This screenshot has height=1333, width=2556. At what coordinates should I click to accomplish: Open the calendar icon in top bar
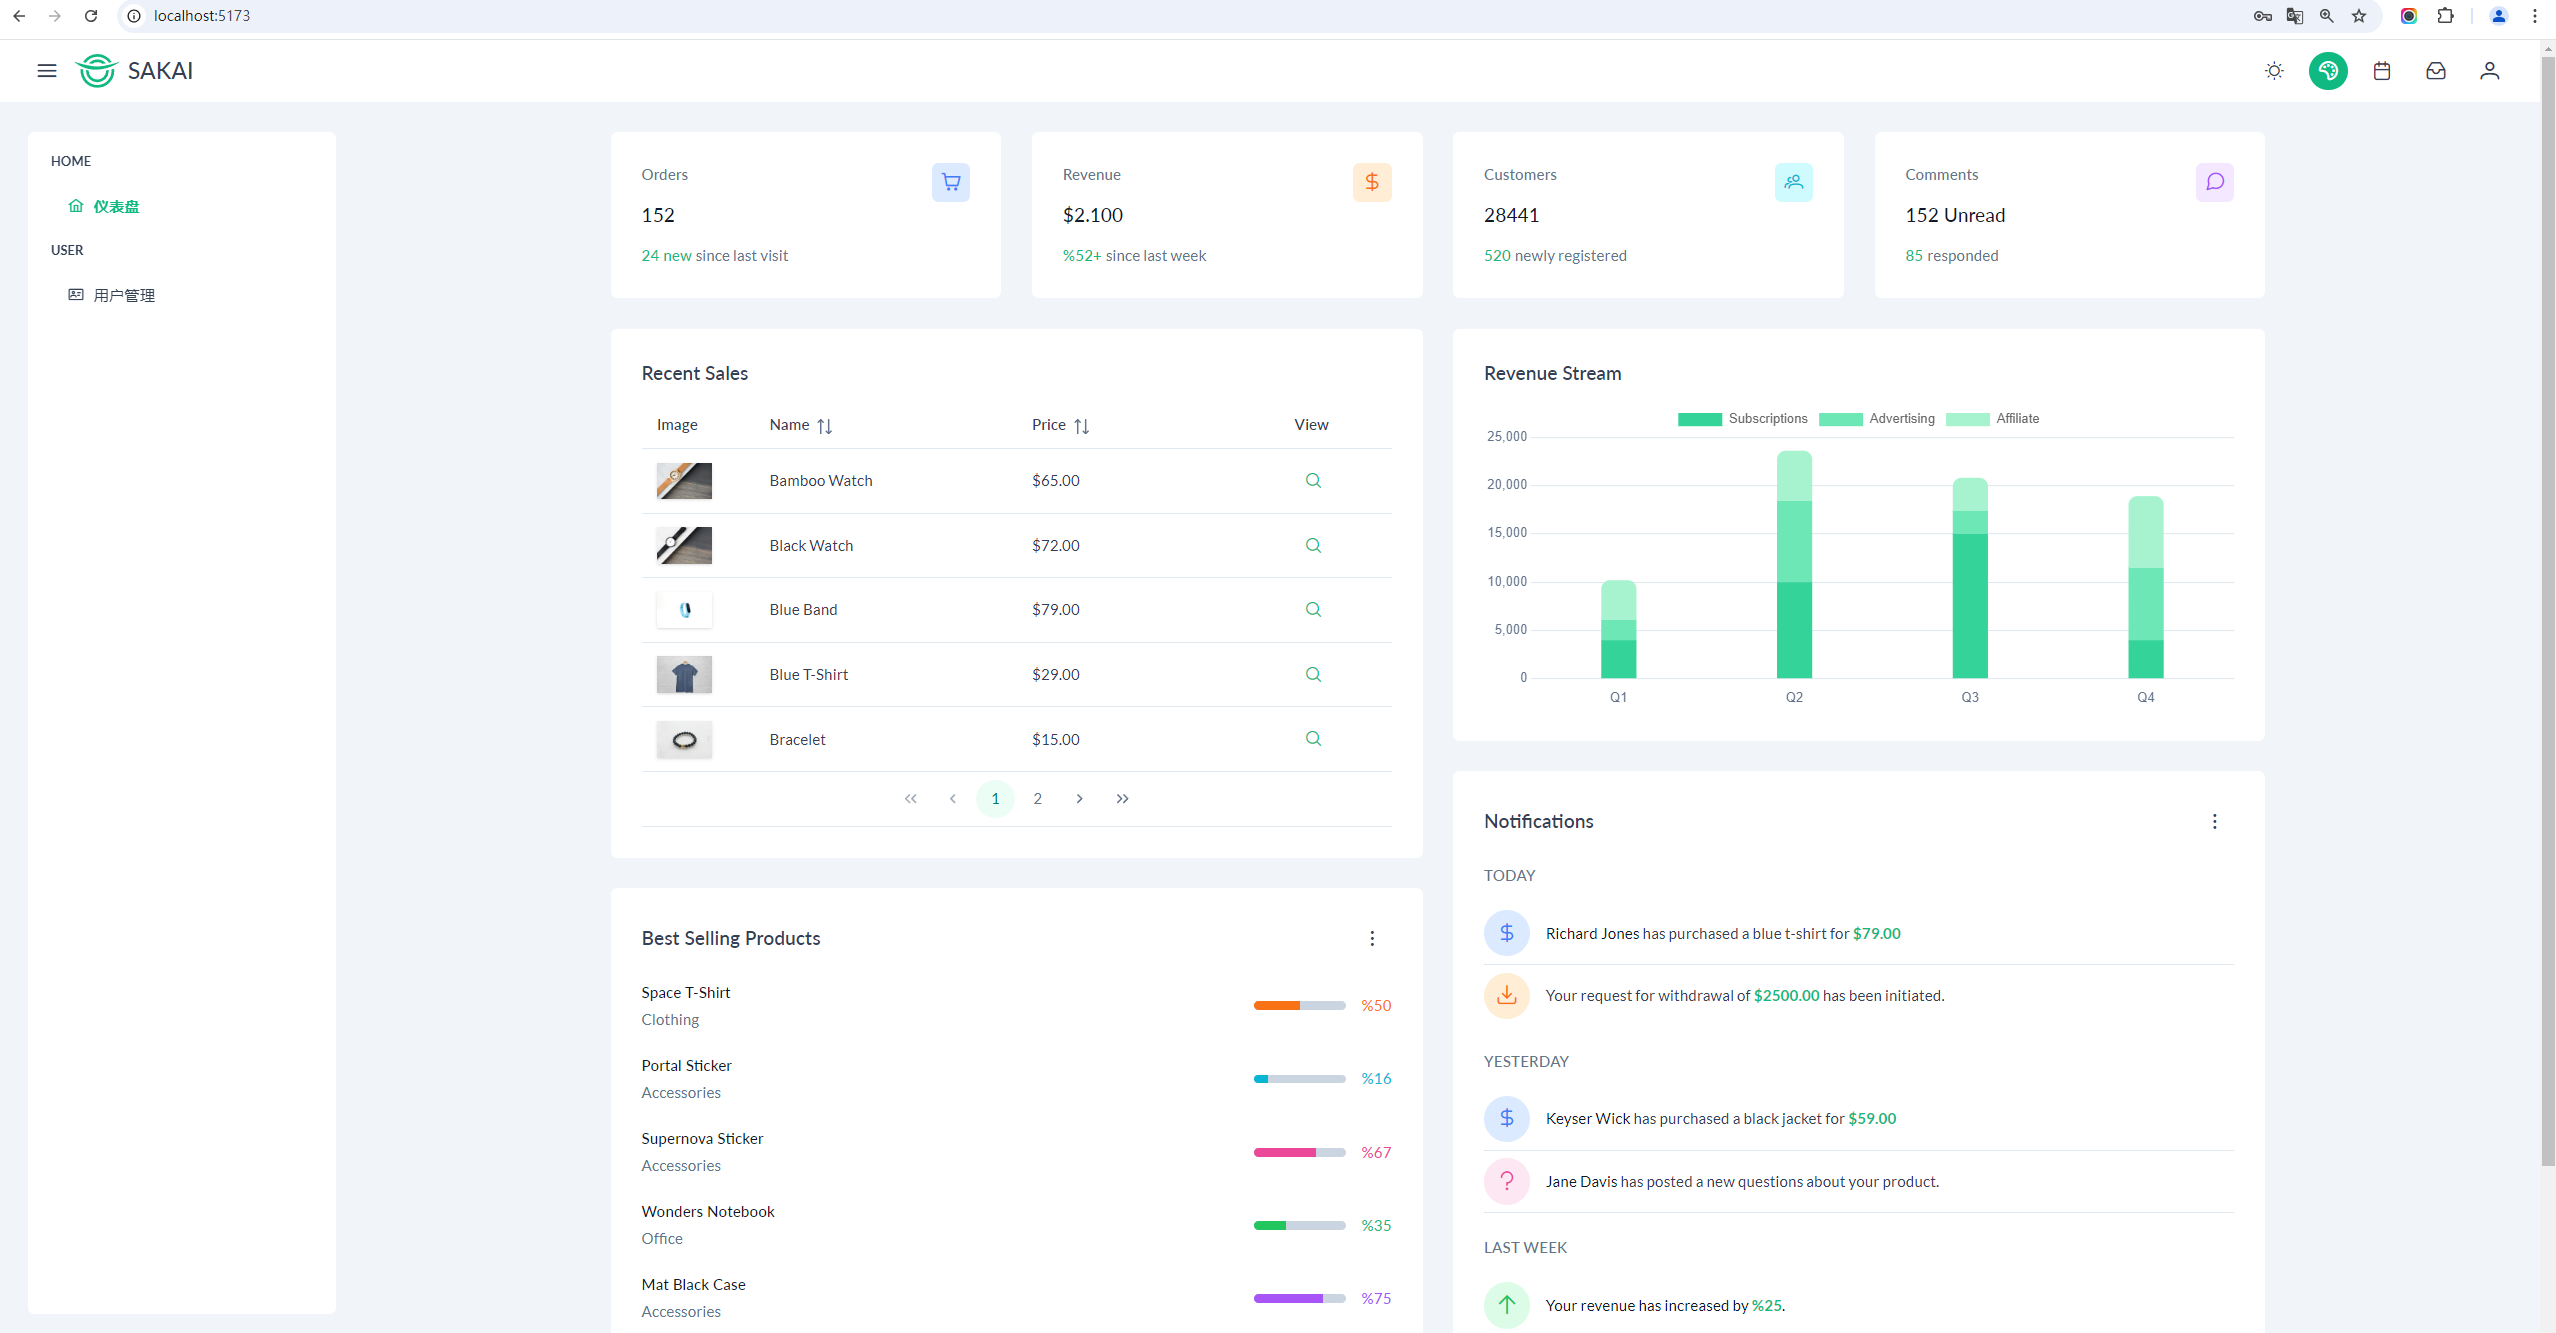coord(2382,71)
